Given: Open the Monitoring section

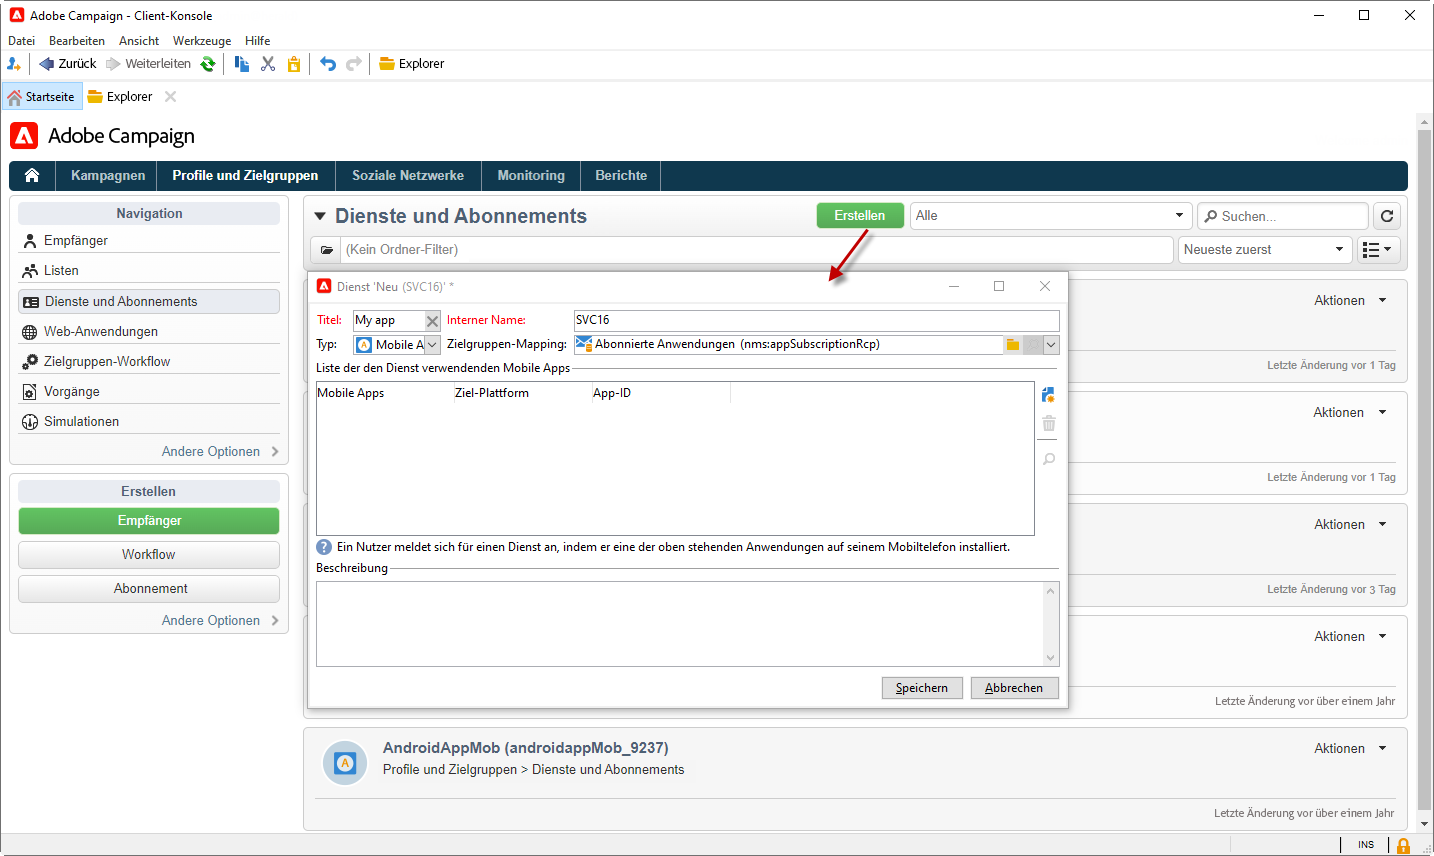Looking at the screenshot, I should coord(531,176).
